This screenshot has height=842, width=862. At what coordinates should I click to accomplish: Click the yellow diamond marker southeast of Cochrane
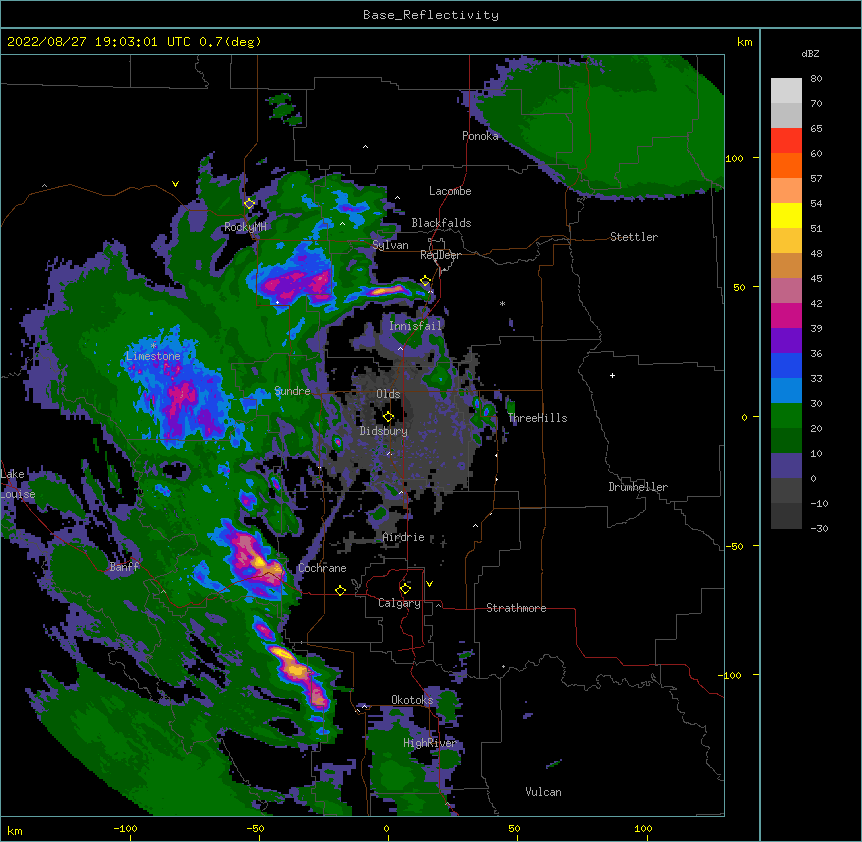click(x=340, y=591)
